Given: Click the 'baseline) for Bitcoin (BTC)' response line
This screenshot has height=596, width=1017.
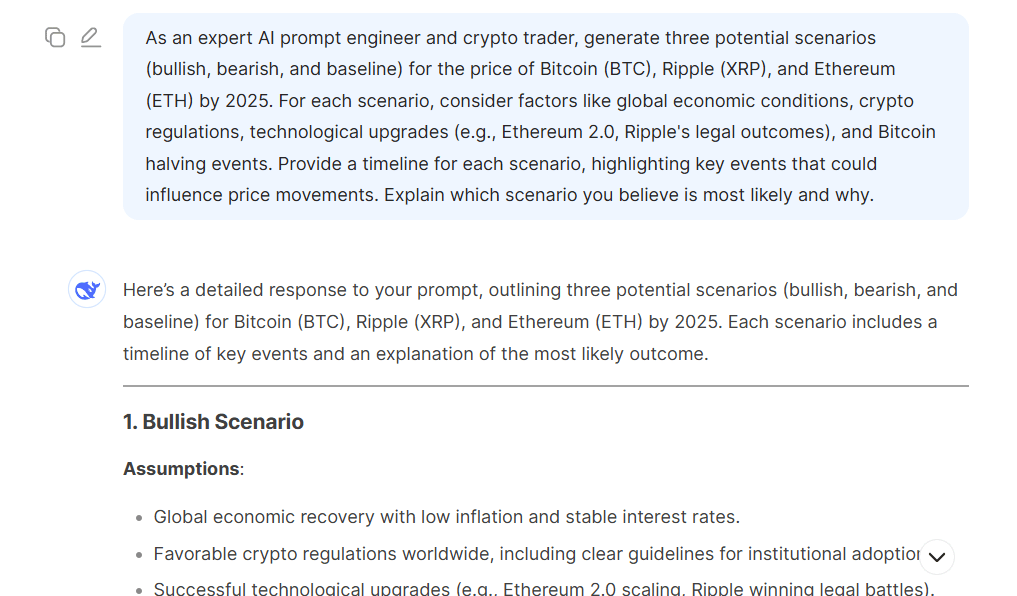Looking at the screenshot, I should click(x=530, y=322).
